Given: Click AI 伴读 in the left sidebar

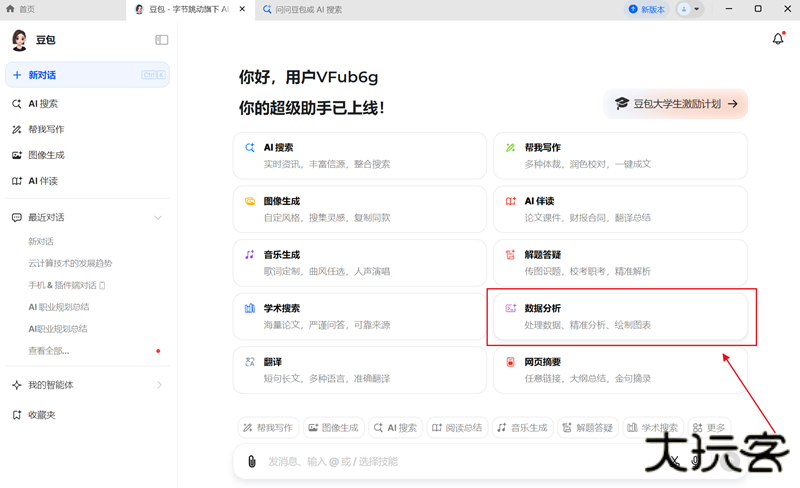Looking at the screenshot, I should [x=43, y=181].
